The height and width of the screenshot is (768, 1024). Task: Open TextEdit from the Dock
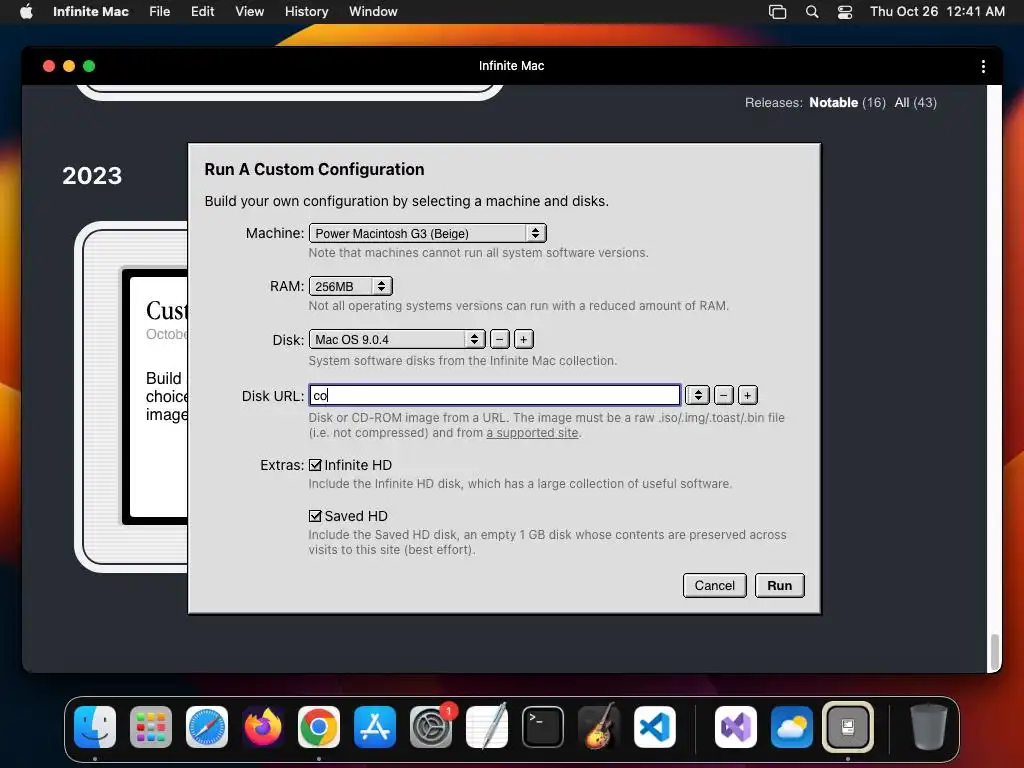pos(487,726)
